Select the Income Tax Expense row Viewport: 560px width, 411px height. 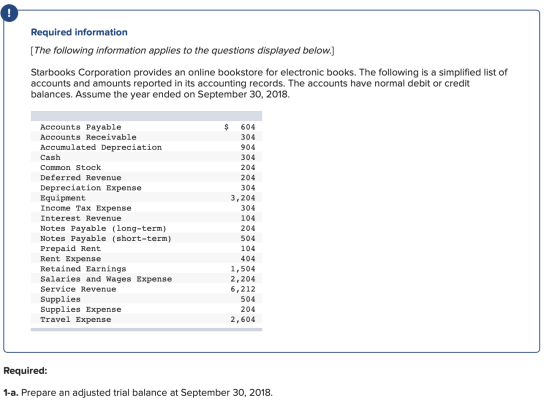pos(146,208)
